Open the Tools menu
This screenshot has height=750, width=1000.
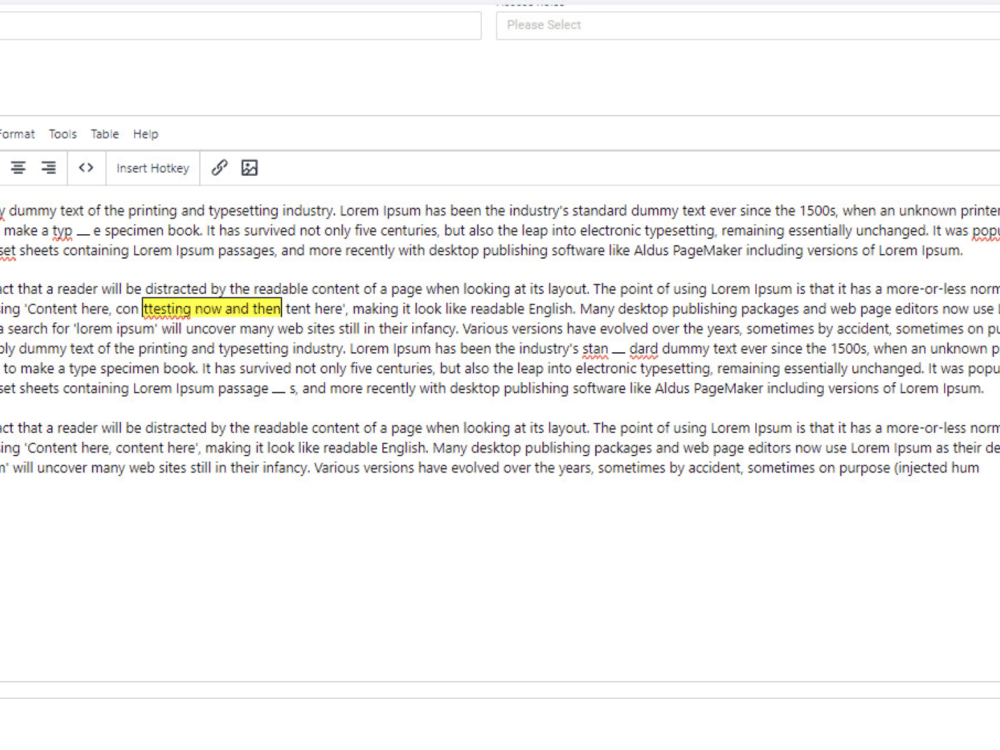[62, 133]
